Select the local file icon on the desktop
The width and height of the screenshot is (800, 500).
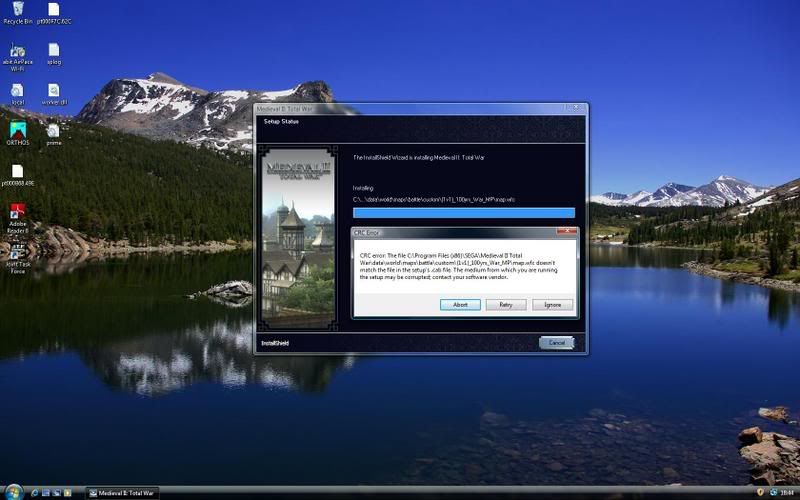18,94
